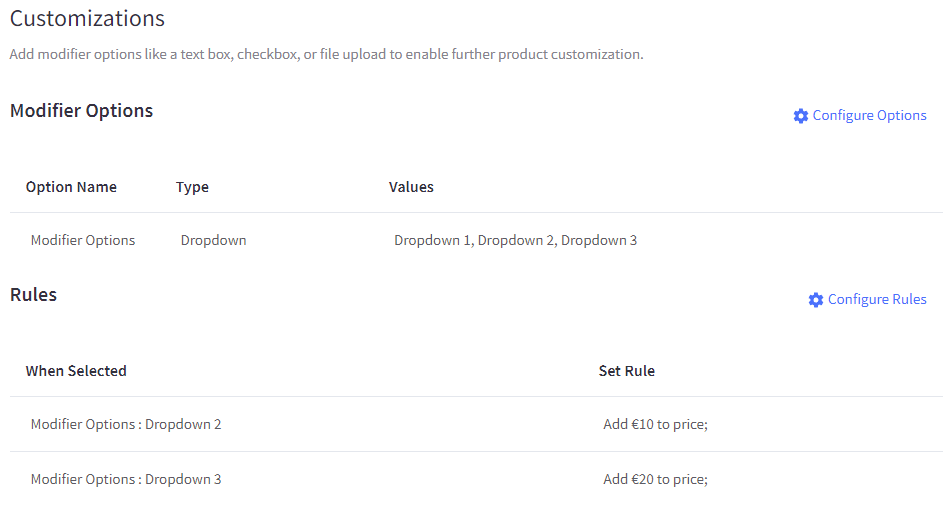
Task: Click the Customizations page heading
Action: click(87, 19)
